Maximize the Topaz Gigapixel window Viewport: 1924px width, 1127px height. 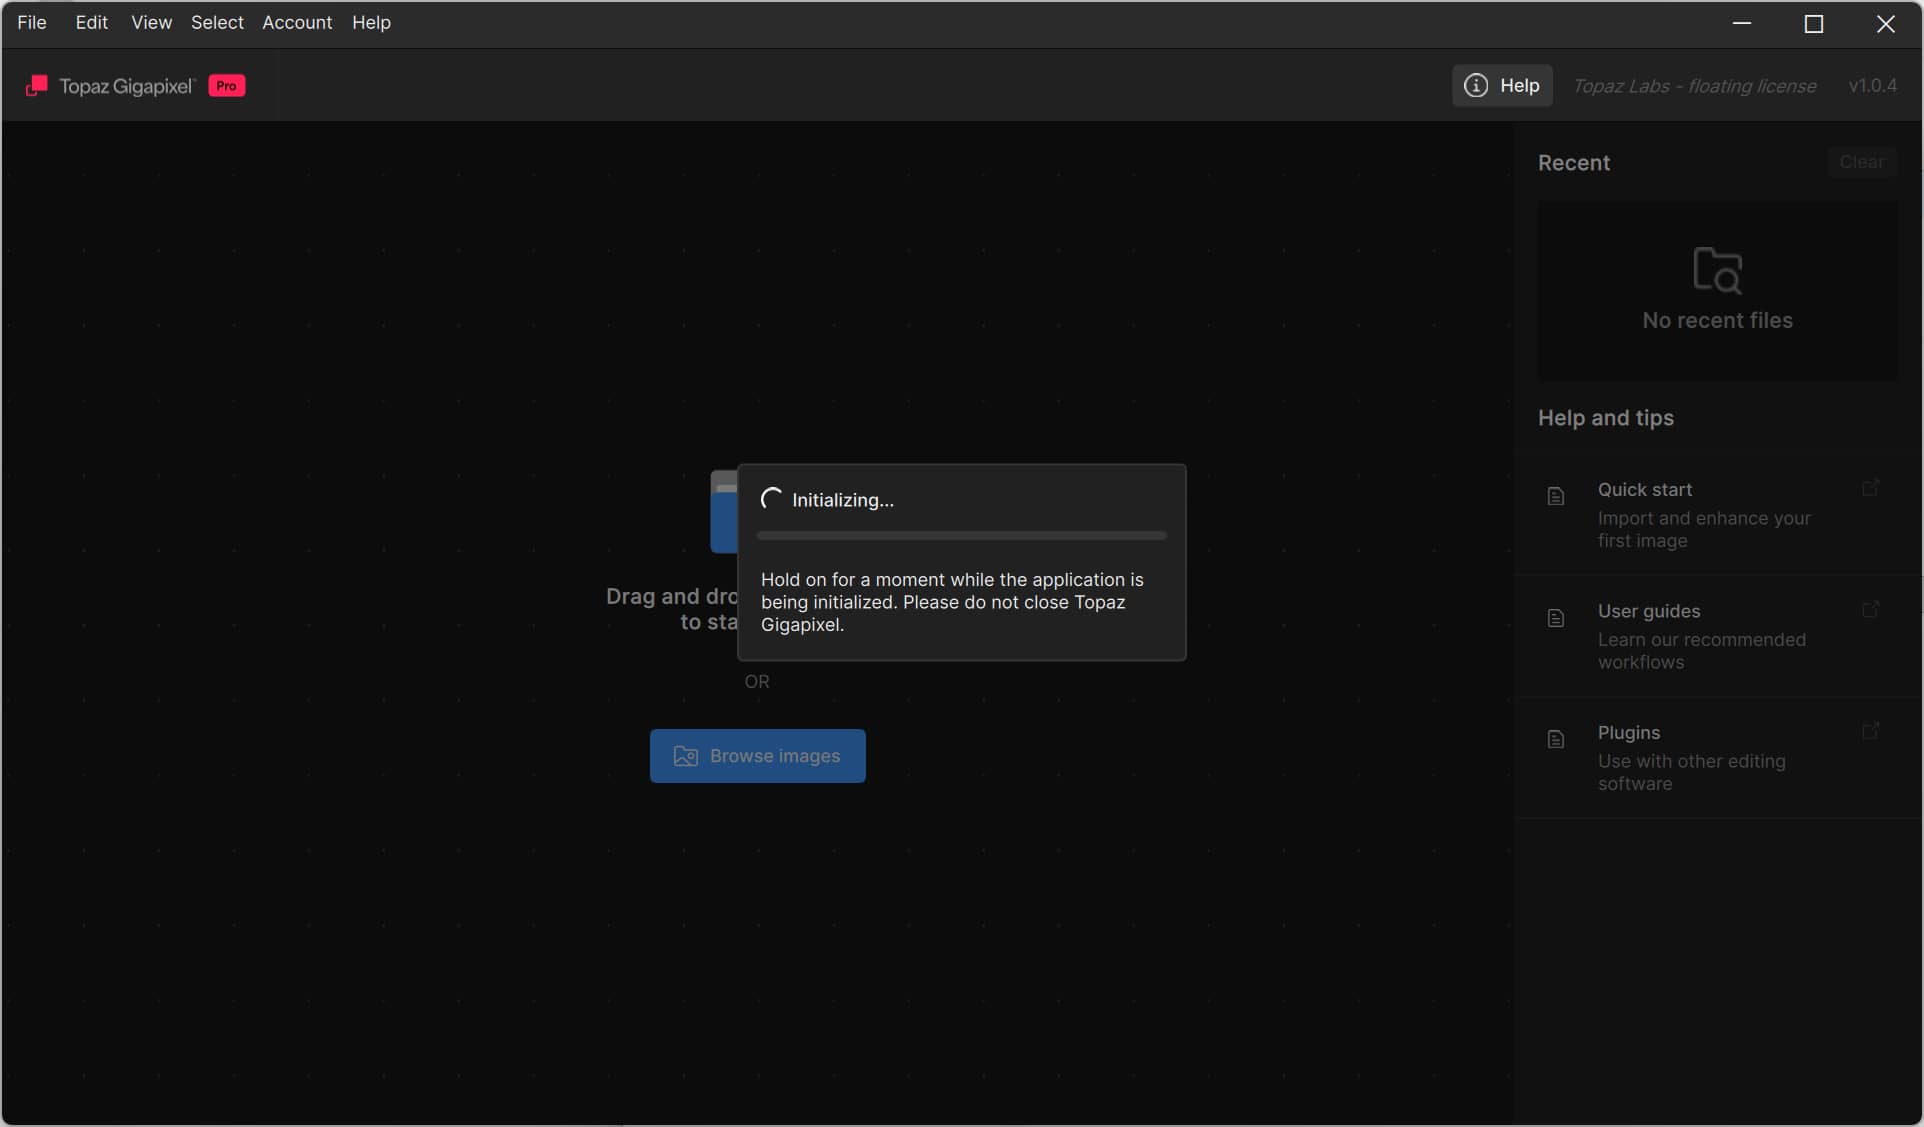tap(1813, 24)
